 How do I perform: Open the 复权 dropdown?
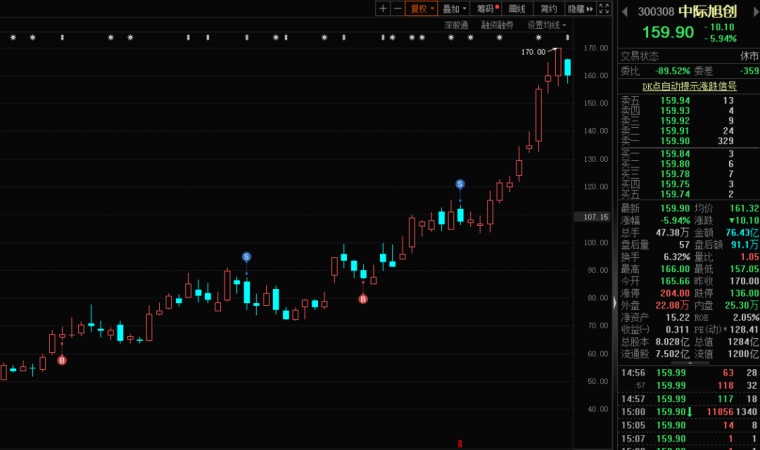(x=420, y=8)
